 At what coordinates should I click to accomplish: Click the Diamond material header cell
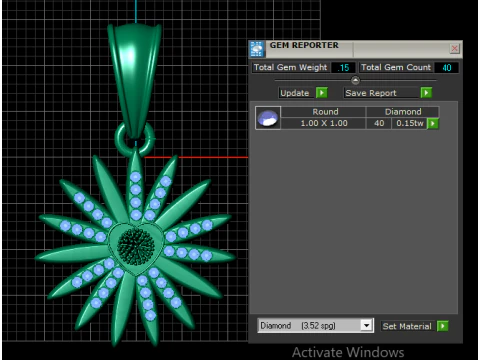tap(403, 112)
